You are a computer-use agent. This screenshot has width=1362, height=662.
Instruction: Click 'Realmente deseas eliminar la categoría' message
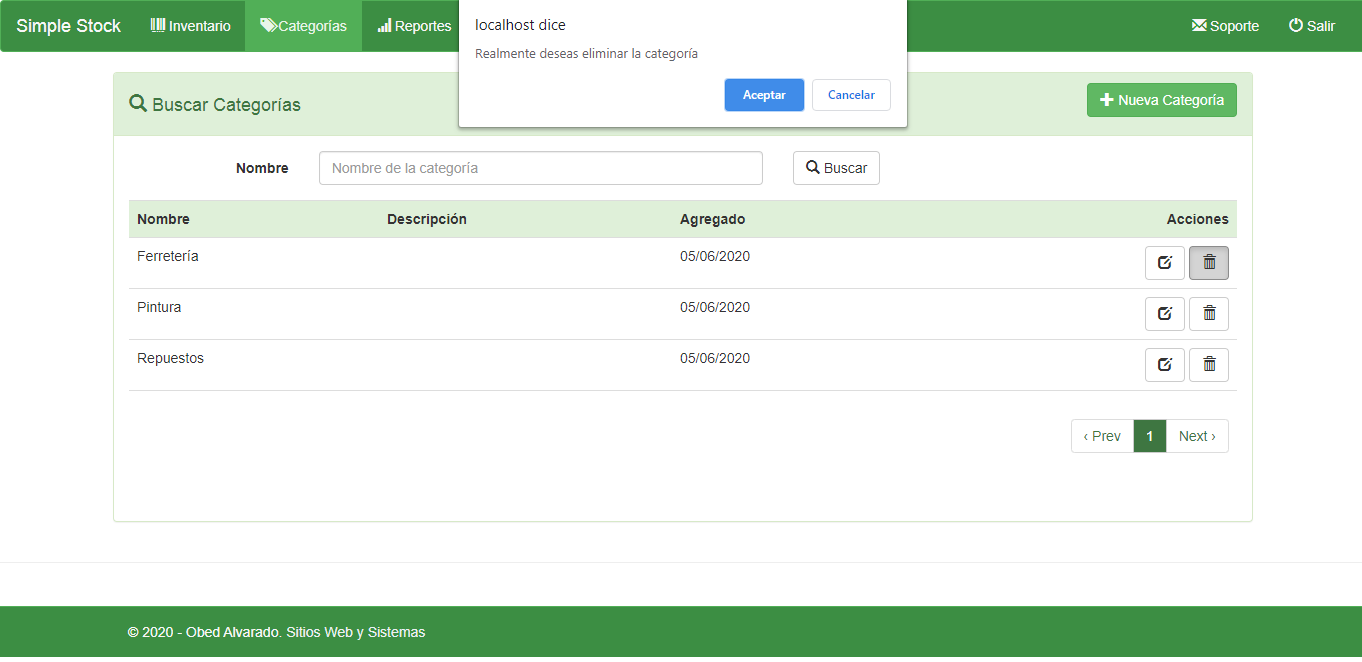point(586,54)
